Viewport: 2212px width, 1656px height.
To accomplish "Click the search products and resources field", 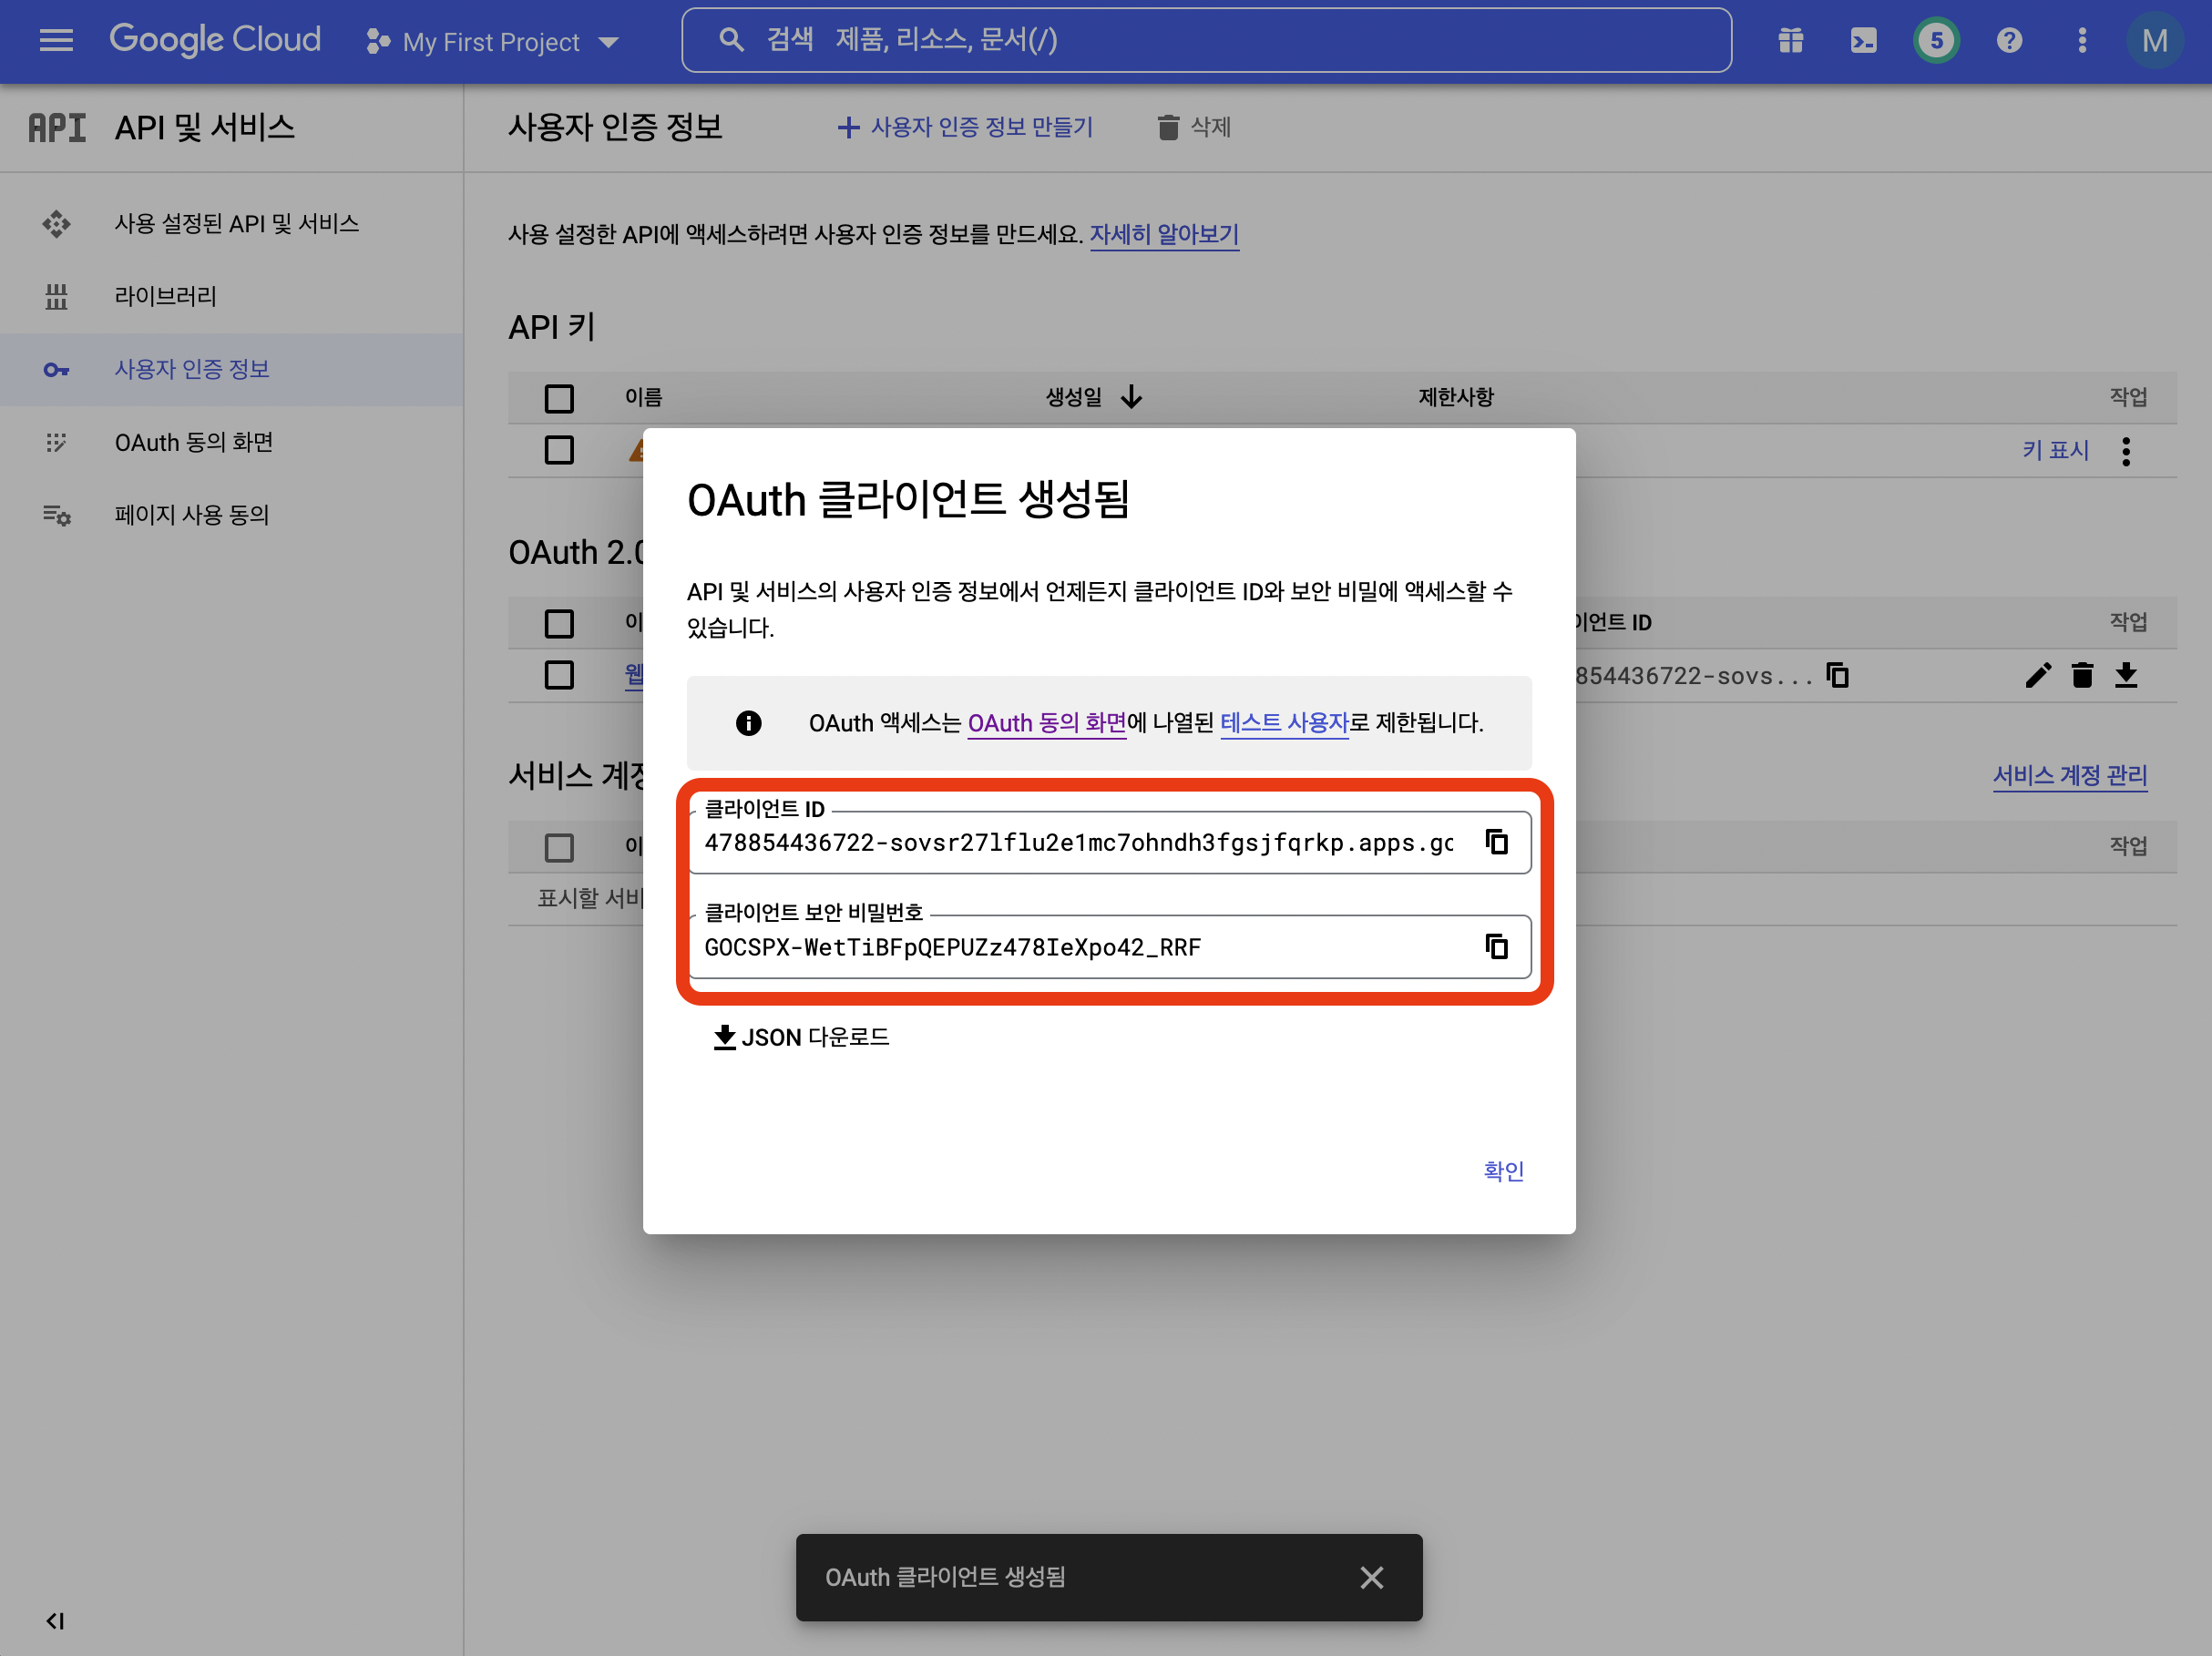I will tap(1206, 40).
